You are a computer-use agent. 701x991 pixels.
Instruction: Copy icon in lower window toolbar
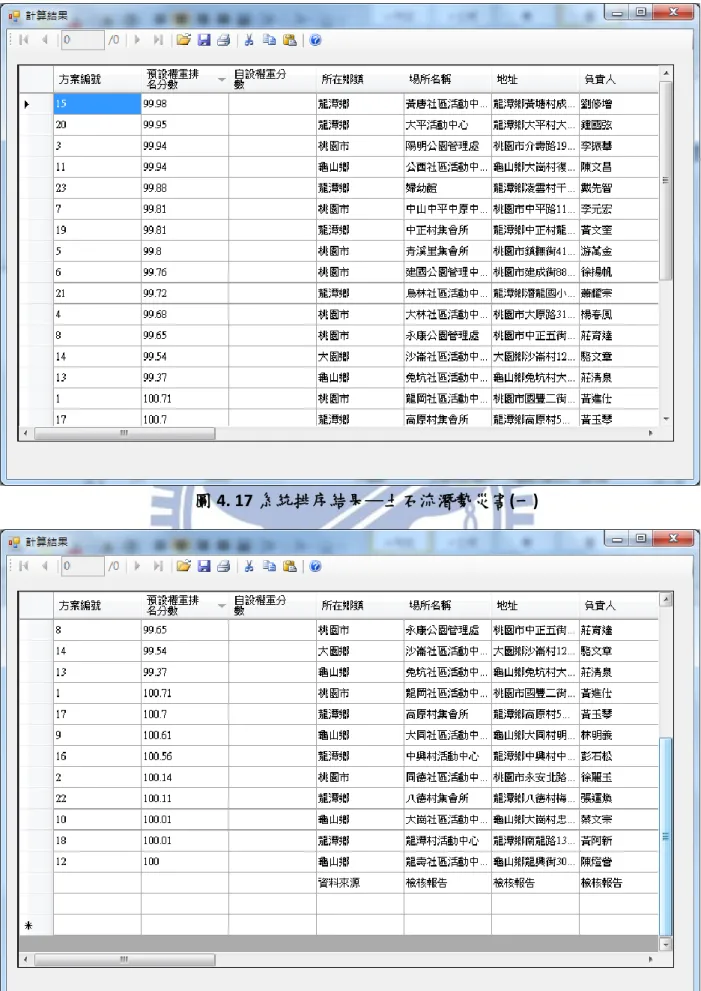tap(269, 566)
